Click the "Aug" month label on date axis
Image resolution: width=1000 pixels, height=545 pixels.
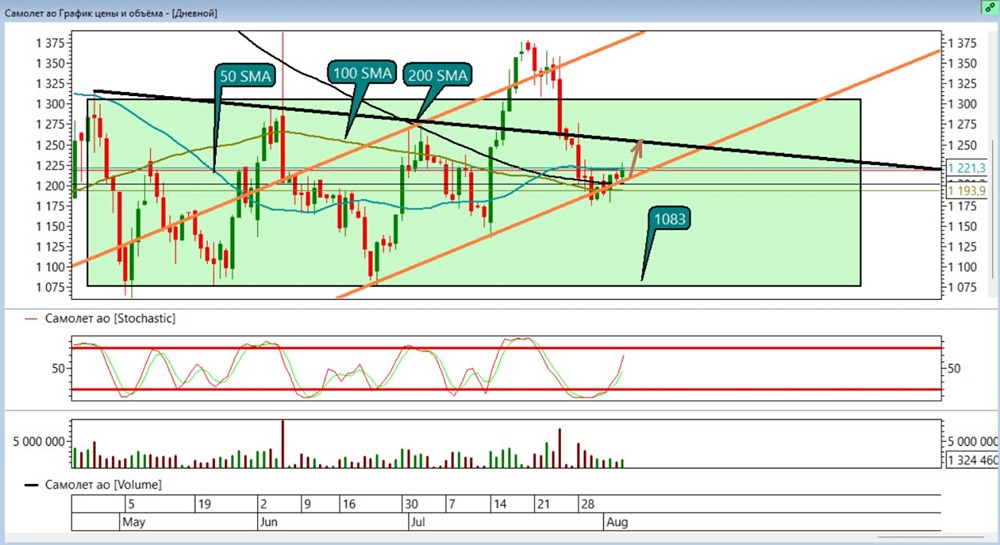(x=617, y=522)
